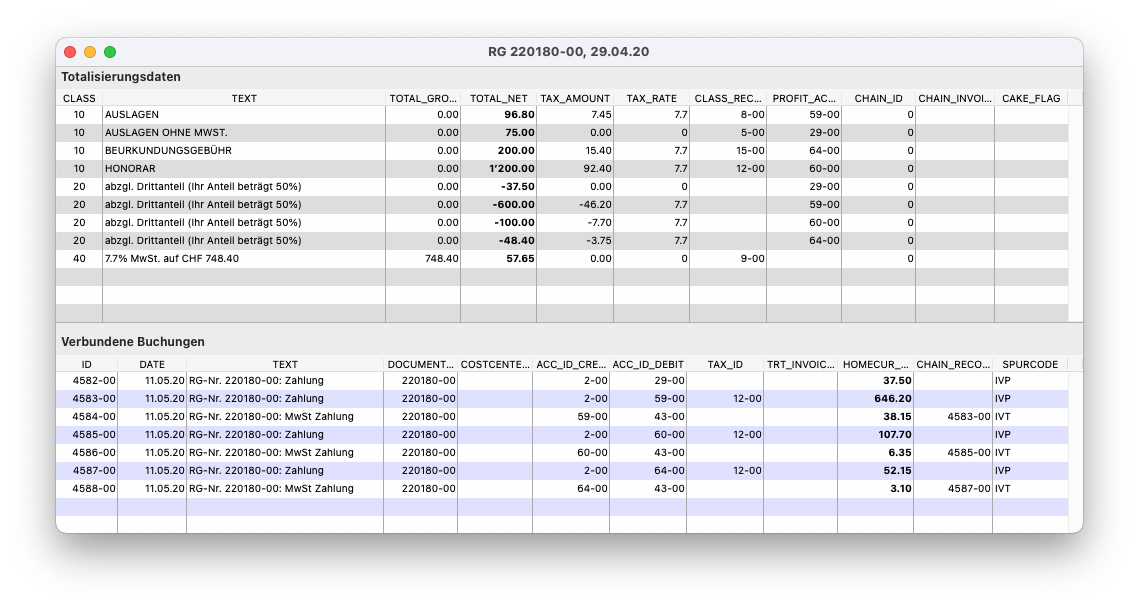The image size is (1139, 607).
Task: Click total net value 57.65
Action: click(x=520, y=258)
